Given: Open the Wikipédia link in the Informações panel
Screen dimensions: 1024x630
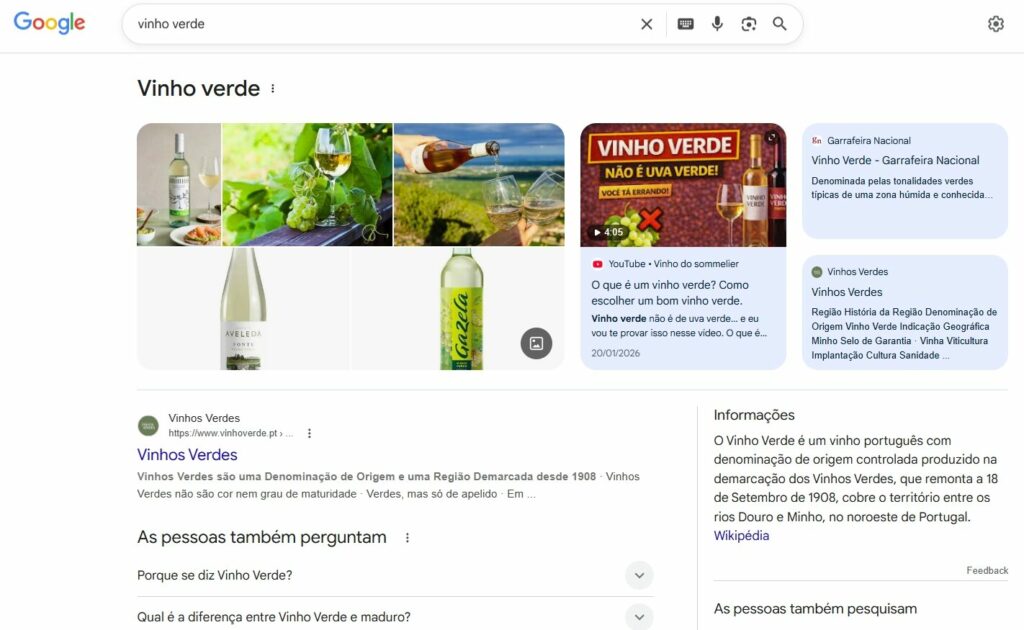Looking at the screenshot, I should coord(740,535).
